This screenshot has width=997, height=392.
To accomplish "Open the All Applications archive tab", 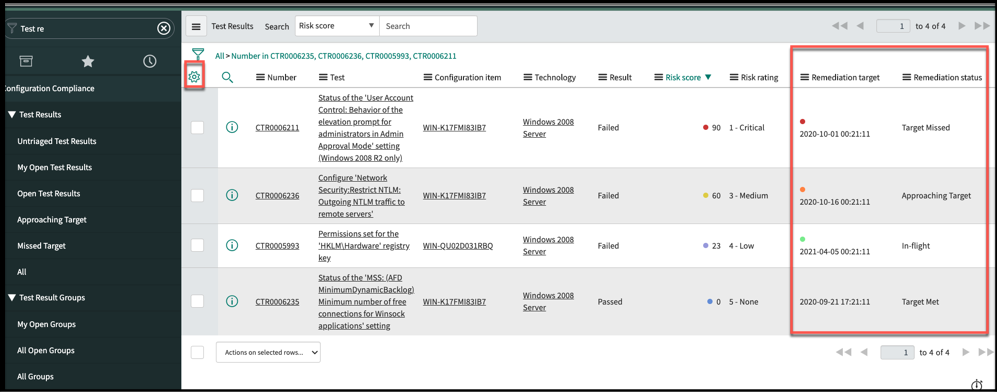I will point(26,61).
